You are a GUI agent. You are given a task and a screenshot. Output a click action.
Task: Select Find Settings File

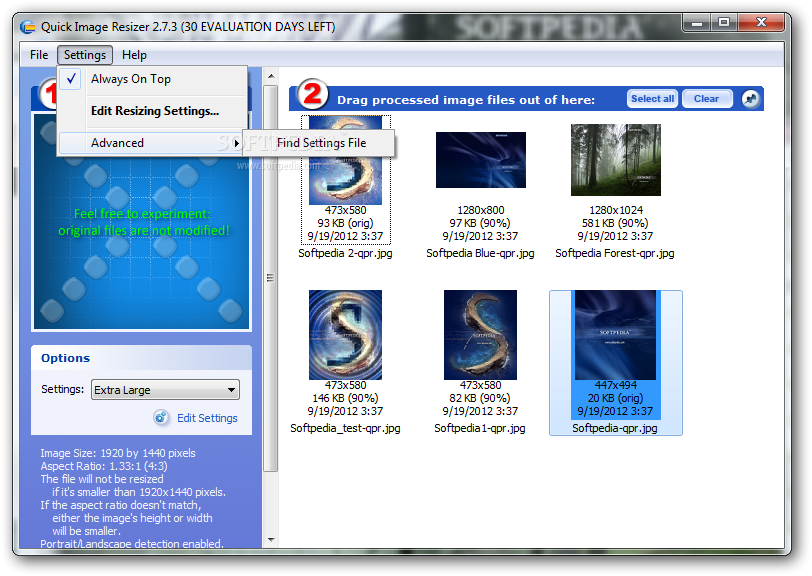tap(321, 143)
